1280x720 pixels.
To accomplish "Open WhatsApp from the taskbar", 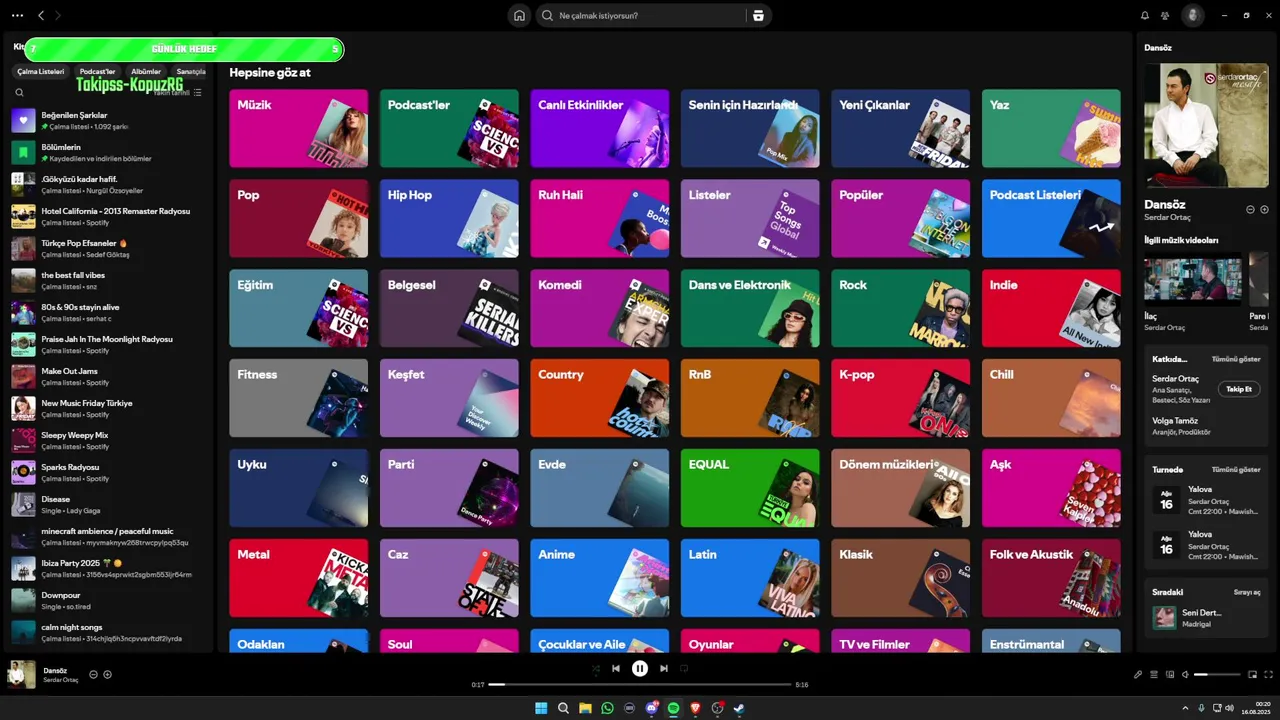I will coord(607,708).
